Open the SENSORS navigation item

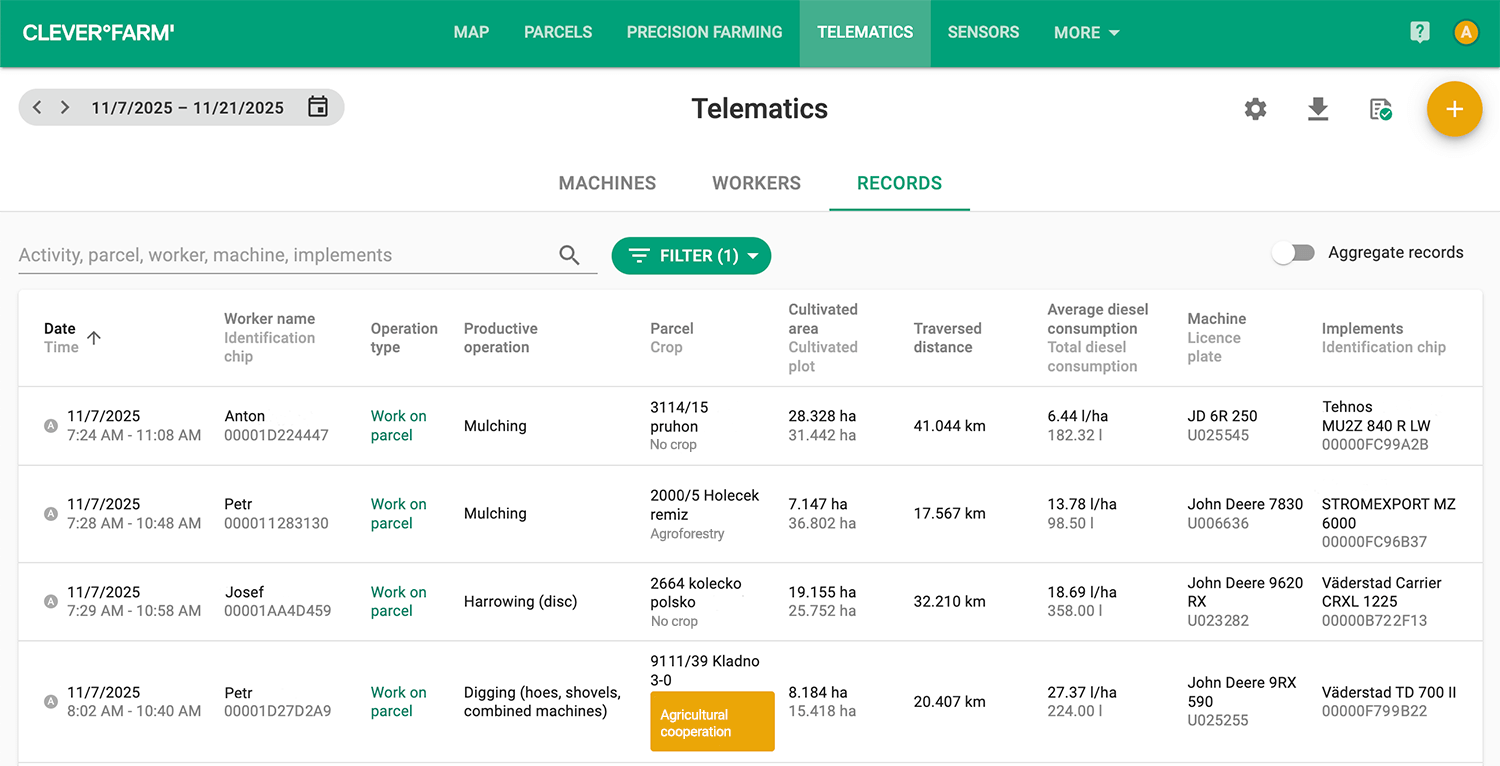[x=983, y=33]
